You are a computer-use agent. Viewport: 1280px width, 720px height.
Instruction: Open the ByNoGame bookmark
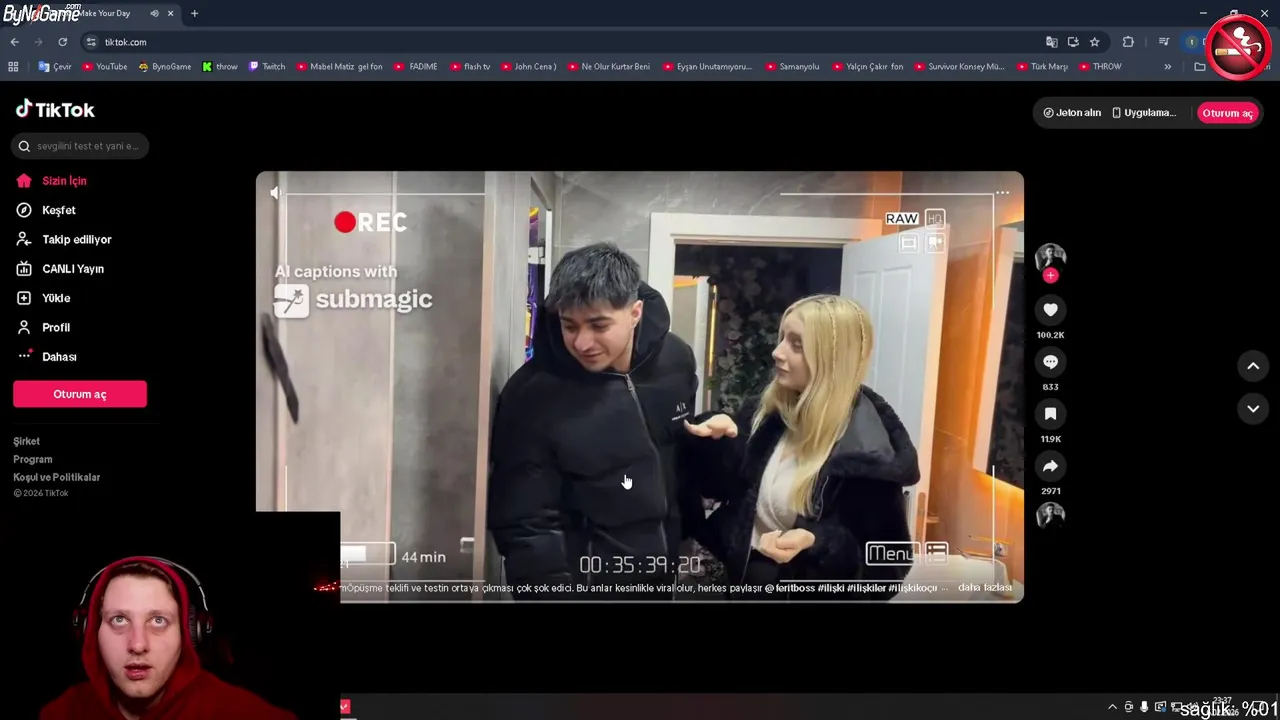[165, 67]
